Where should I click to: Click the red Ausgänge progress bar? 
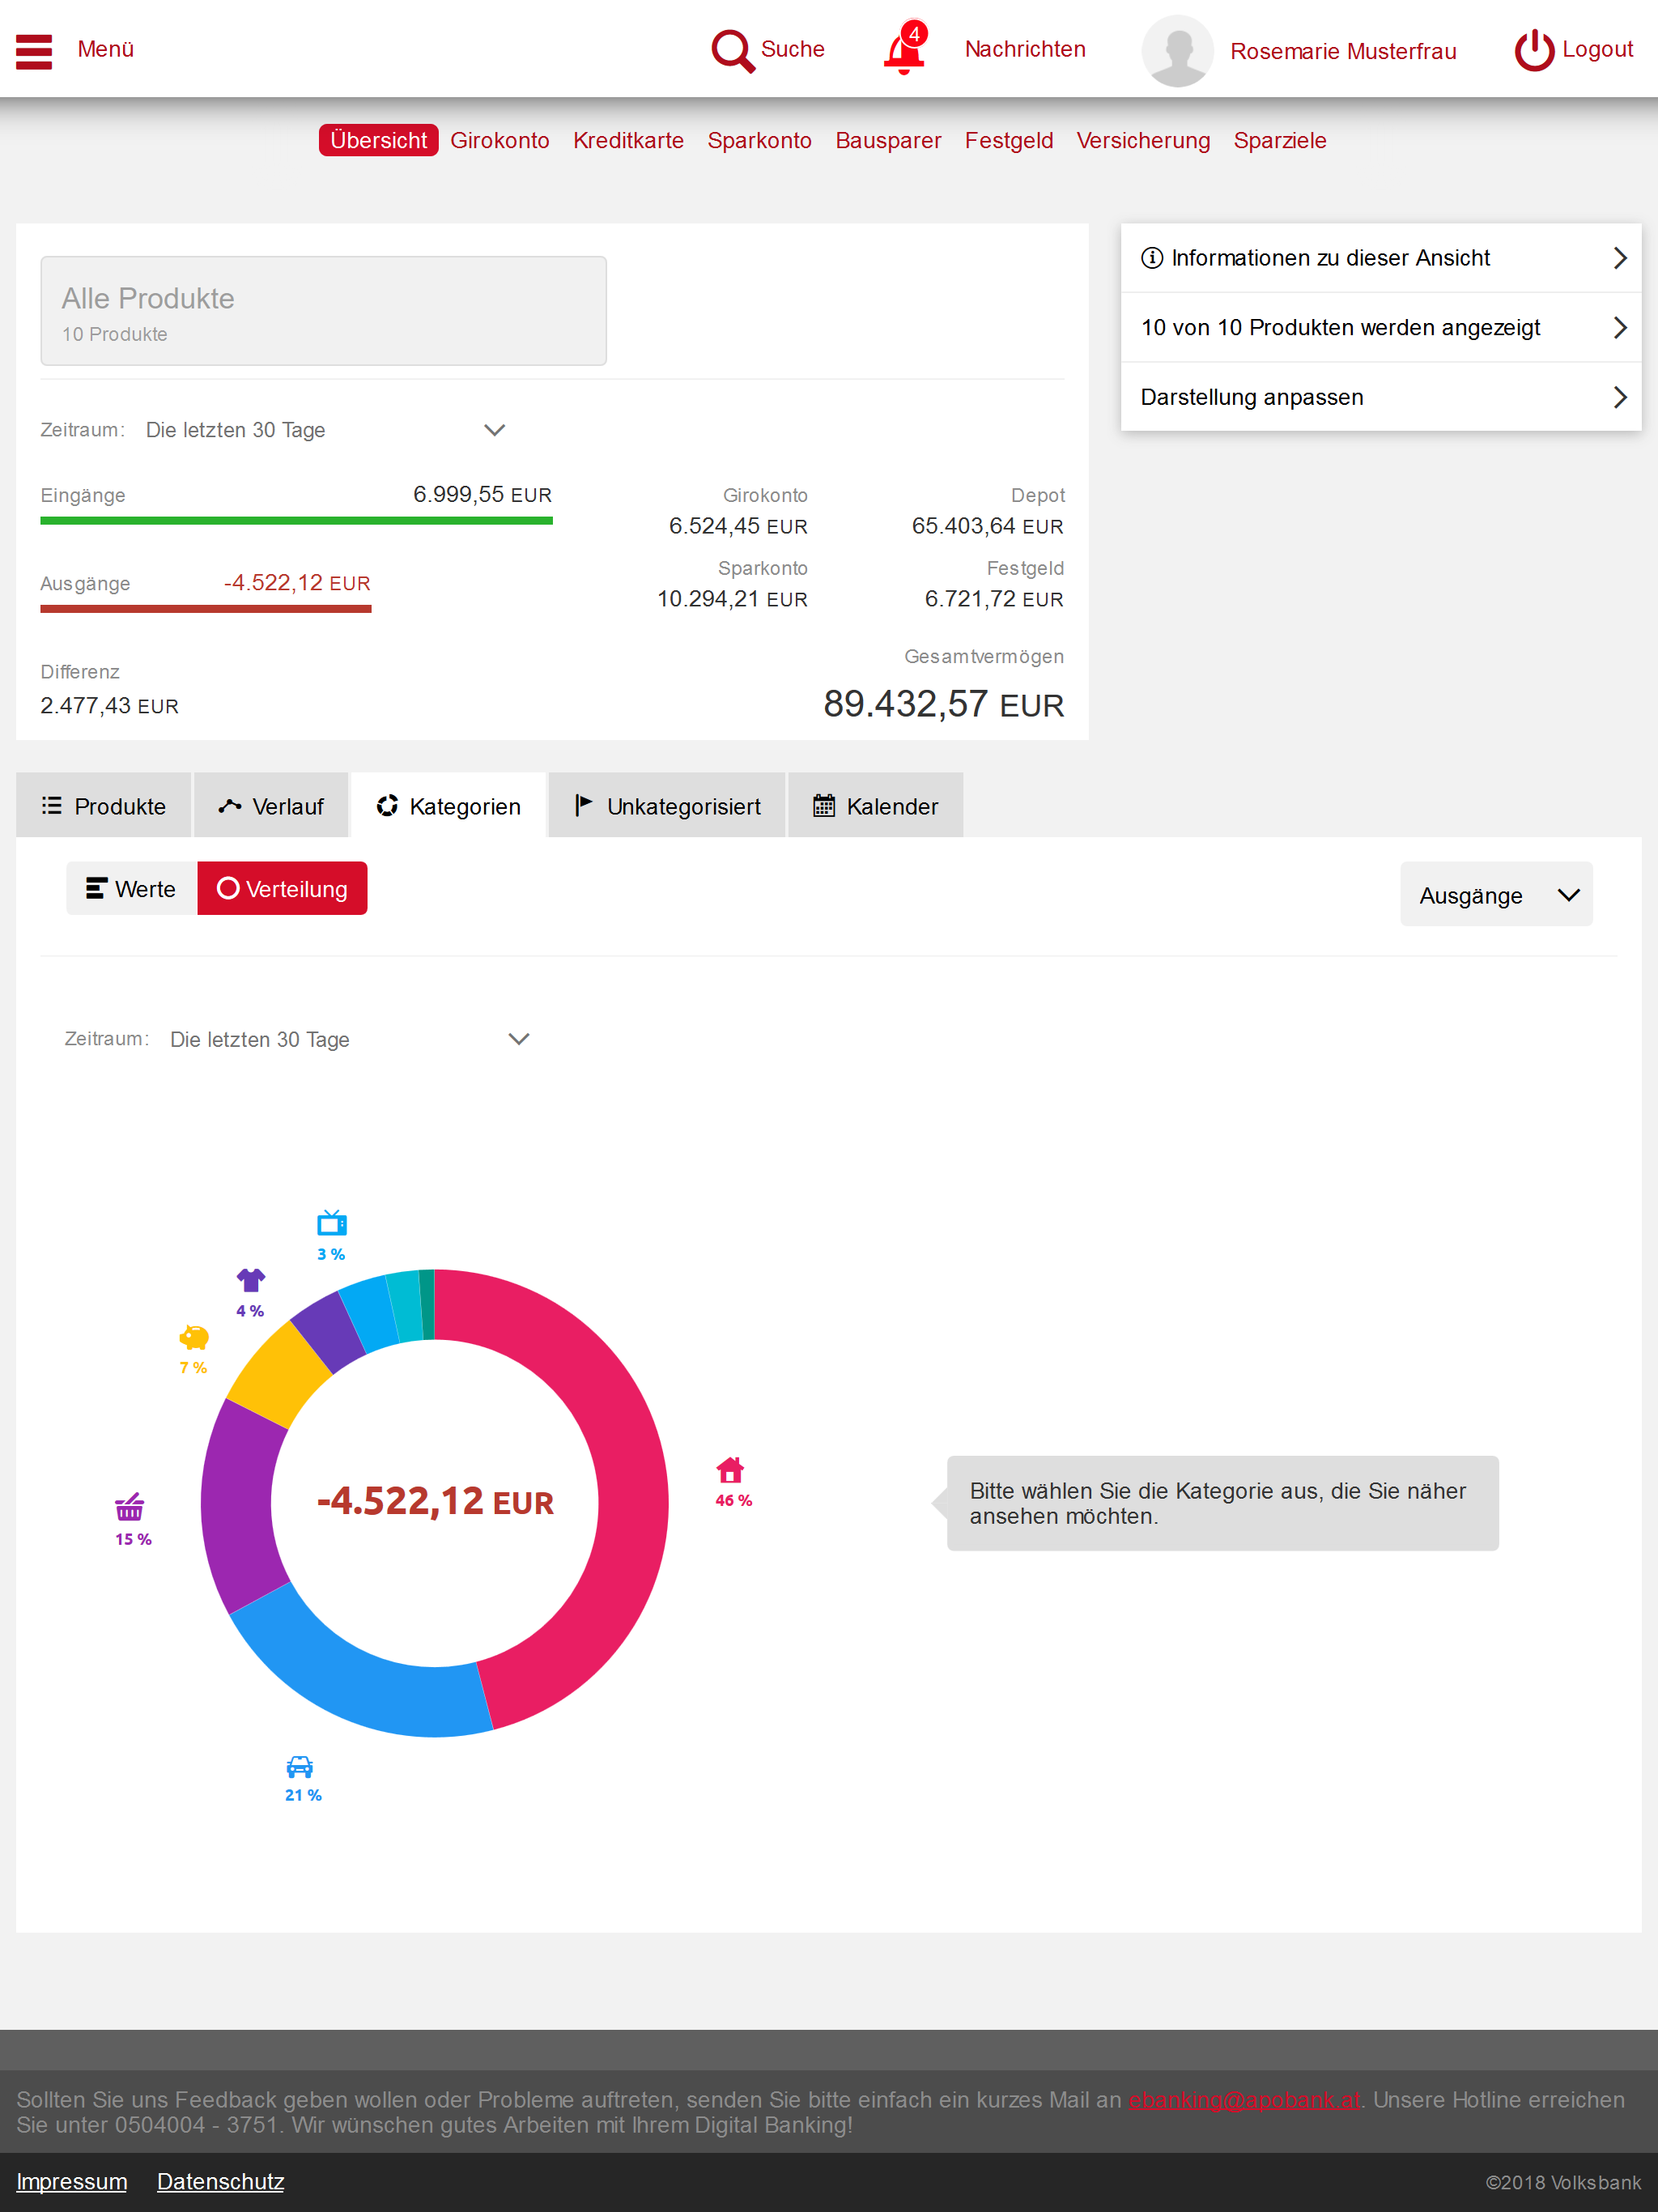pyautogui.click(x=206, y=609)
